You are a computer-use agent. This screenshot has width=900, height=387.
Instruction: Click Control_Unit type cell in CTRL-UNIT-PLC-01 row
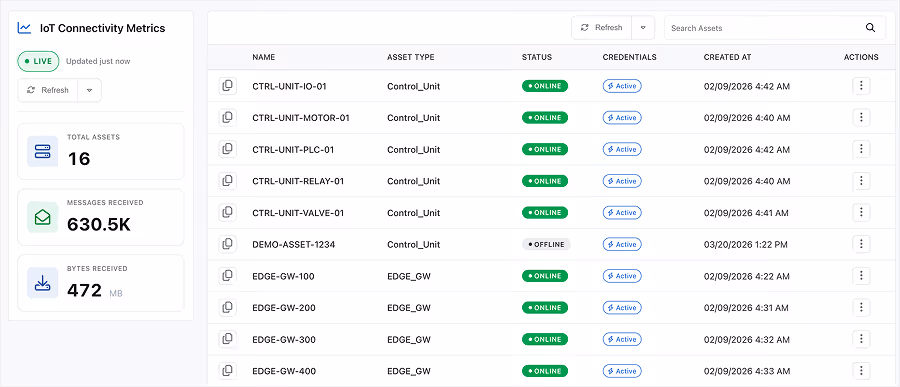413,149
